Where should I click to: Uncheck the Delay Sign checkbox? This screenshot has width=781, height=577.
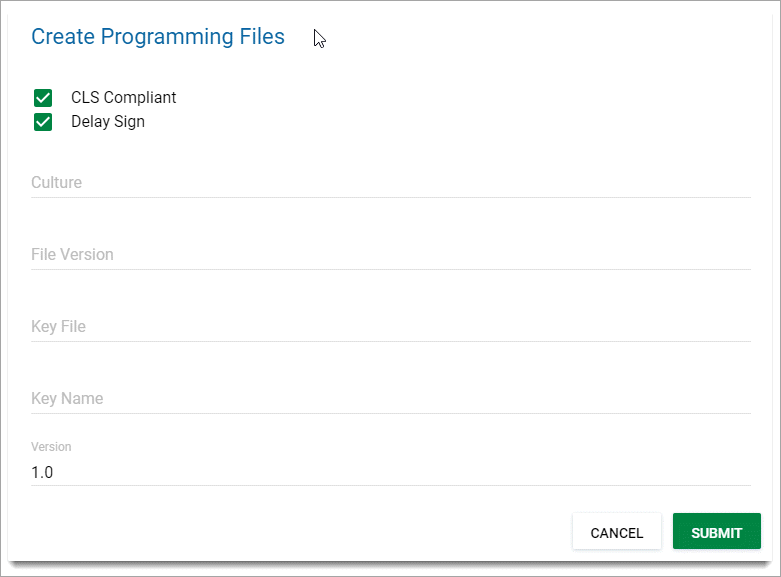(43, 122)
